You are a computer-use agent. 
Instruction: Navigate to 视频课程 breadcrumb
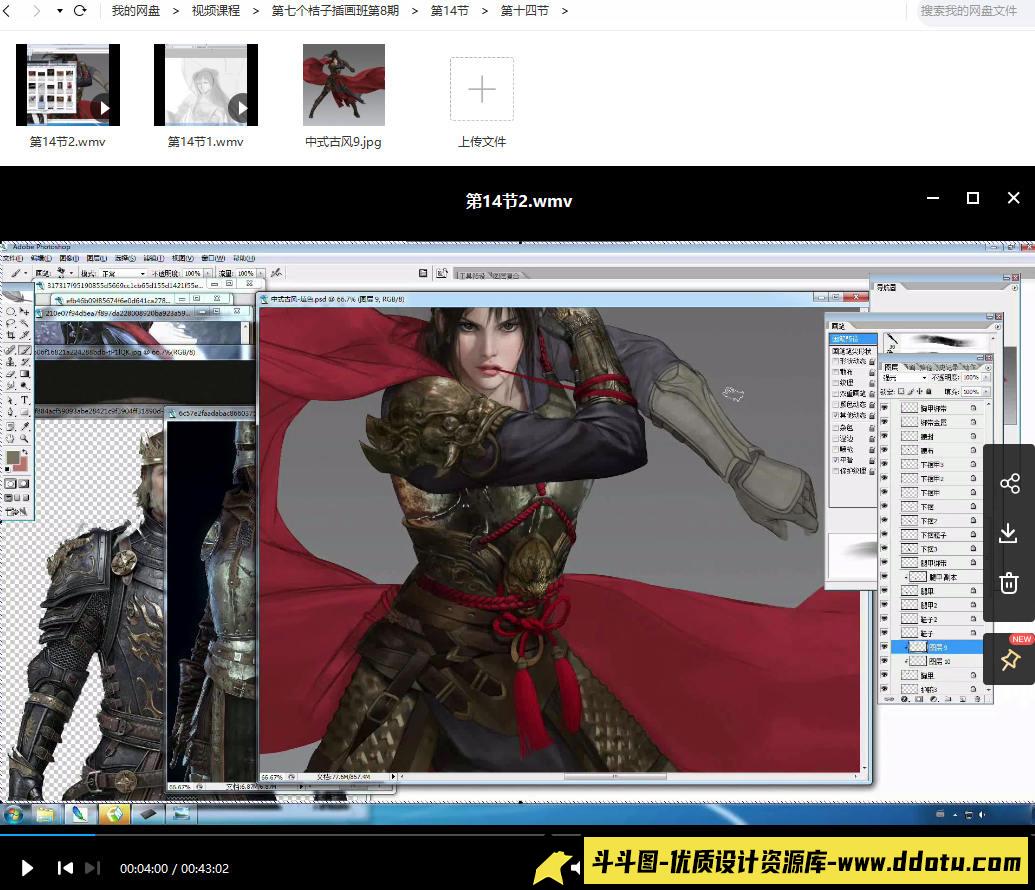pyautogui.click(x=216, y=11)
